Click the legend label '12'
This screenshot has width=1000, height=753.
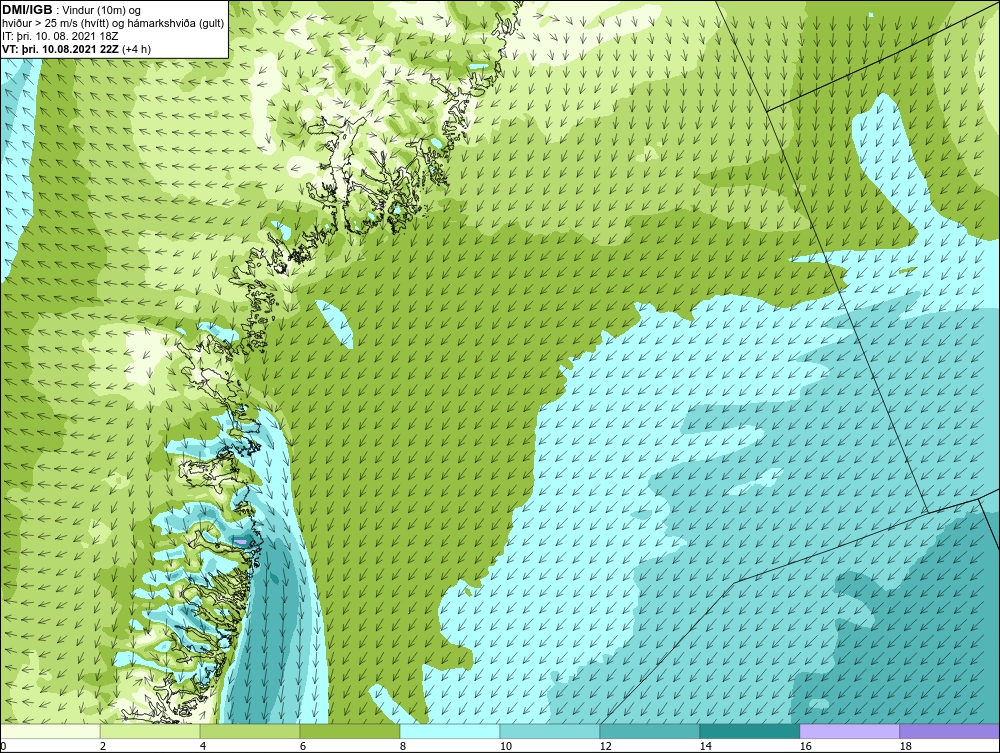606,746
